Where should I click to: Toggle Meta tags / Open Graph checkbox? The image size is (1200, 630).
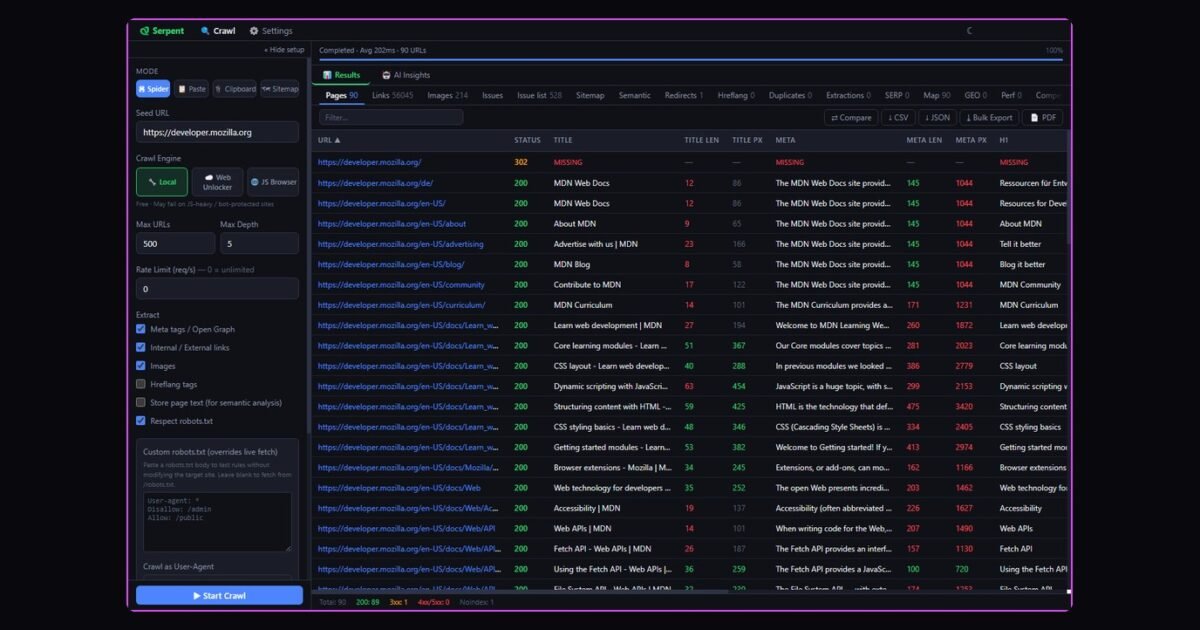(x=141, y=329)
